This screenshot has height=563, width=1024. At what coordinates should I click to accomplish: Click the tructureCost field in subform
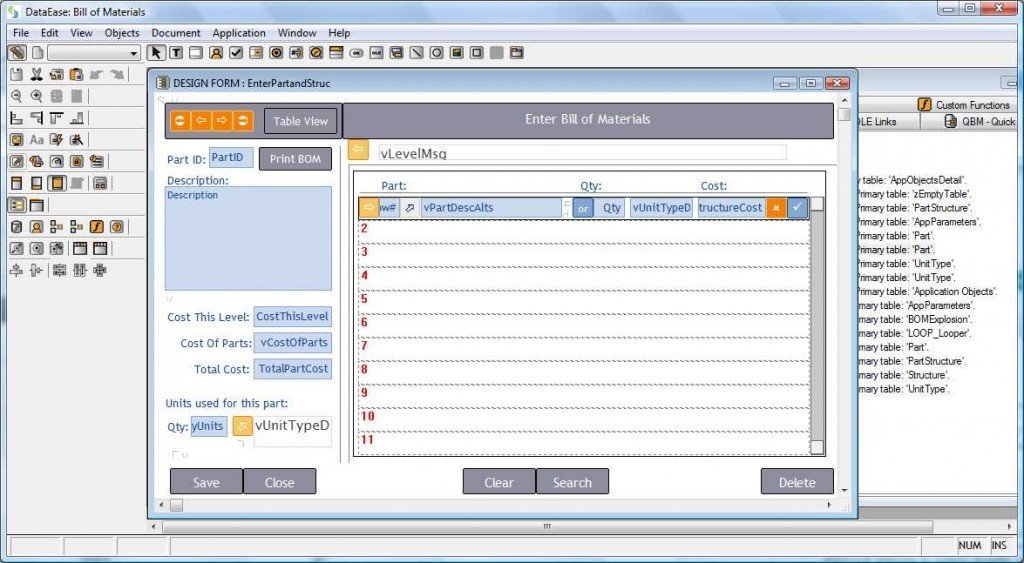pyautogui.click(x=731, y=208)
